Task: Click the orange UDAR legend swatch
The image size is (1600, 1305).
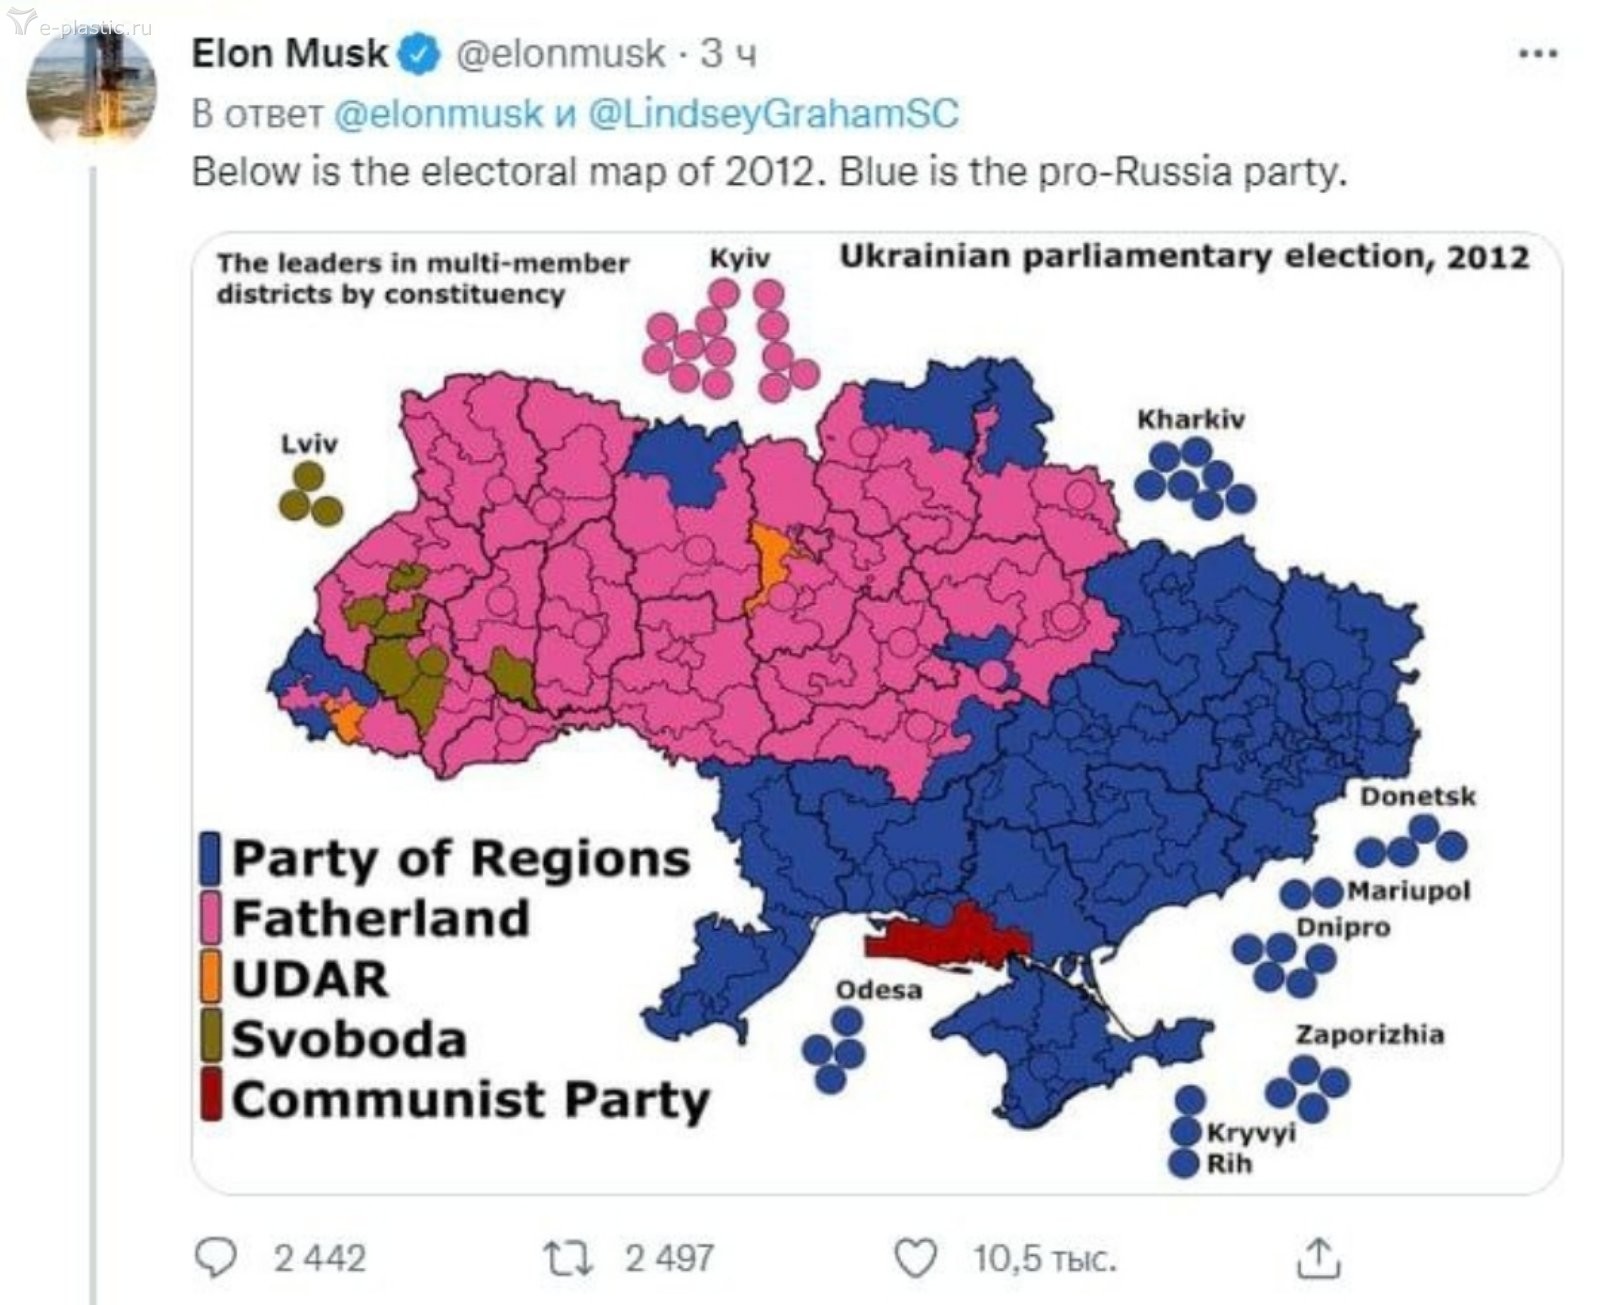Action: pos(210,978)
